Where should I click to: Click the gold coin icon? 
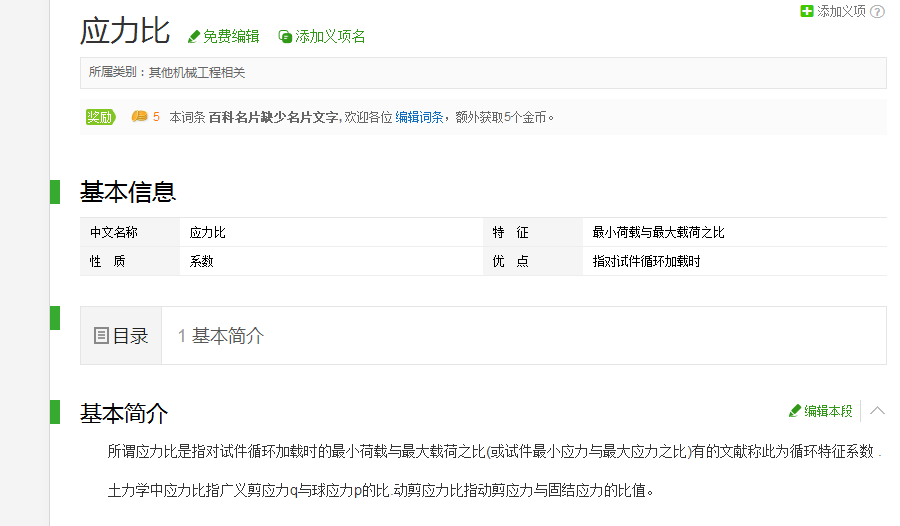[139, 117]
